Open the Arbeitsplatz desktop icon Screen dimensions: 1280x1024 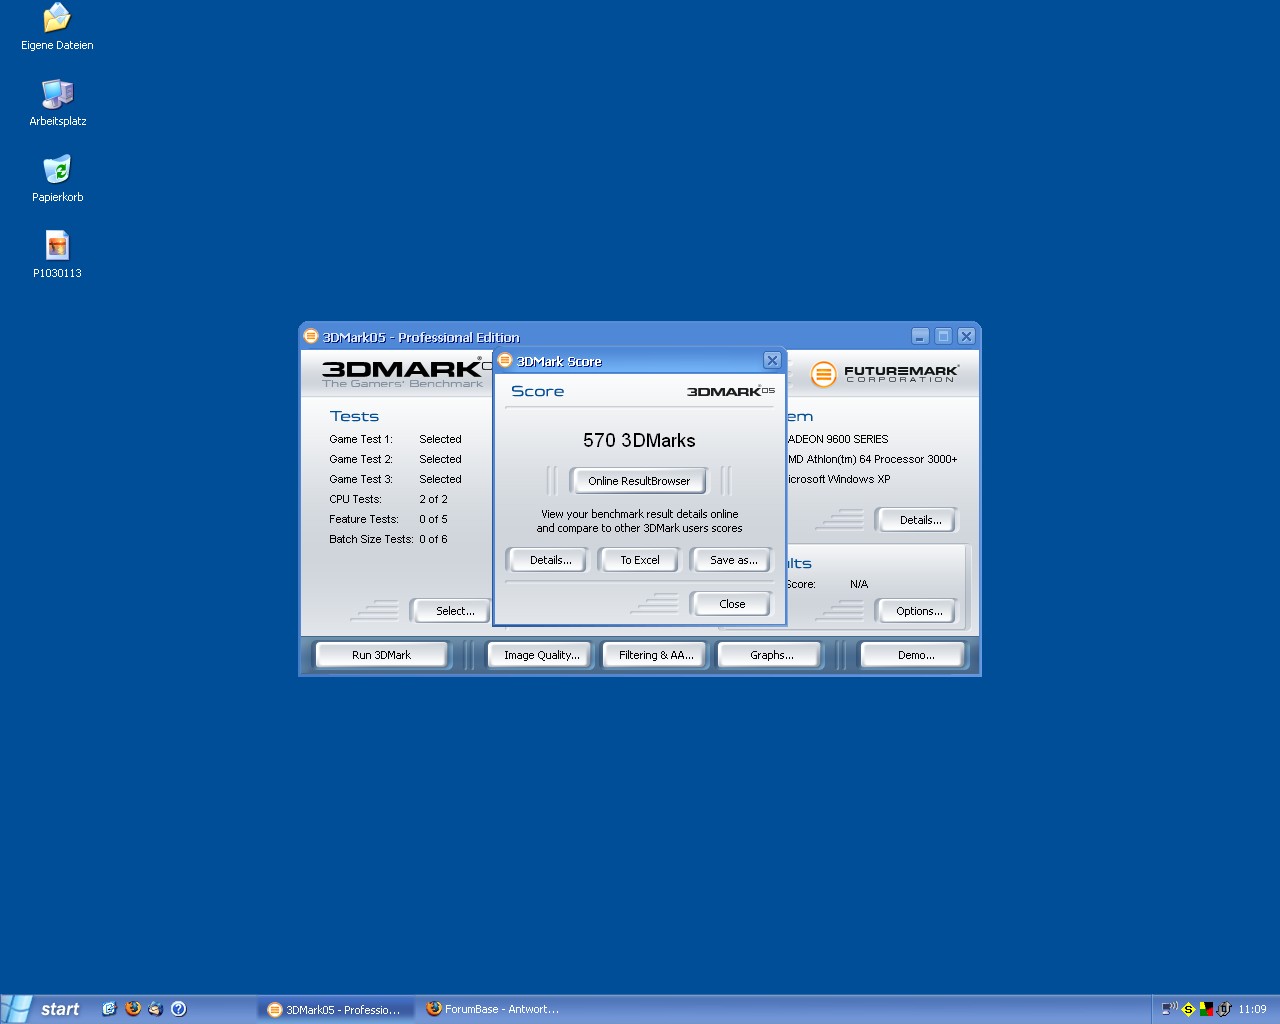(57, 103)
